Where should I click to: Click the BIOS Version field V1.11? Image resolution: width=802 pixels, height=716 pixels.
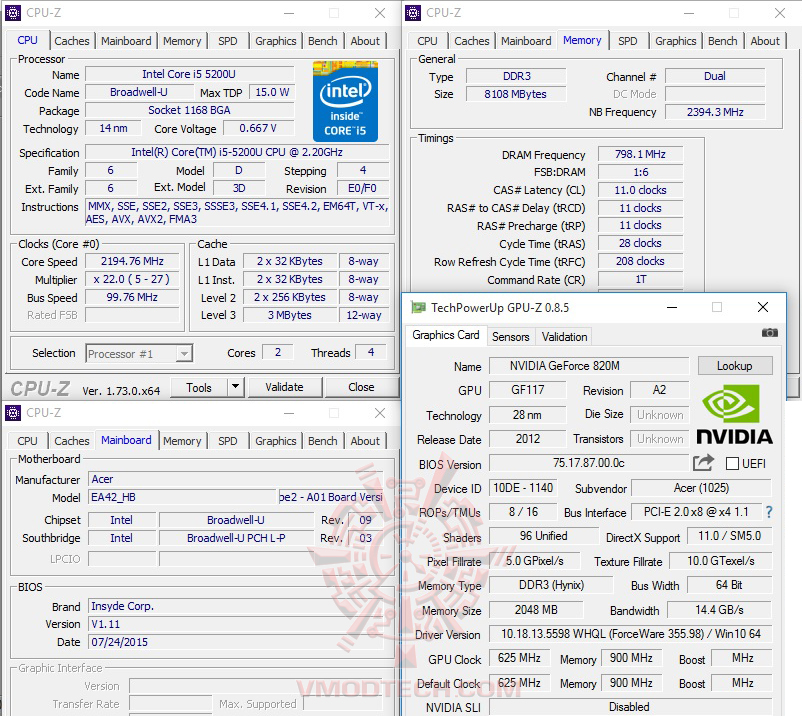235,624
